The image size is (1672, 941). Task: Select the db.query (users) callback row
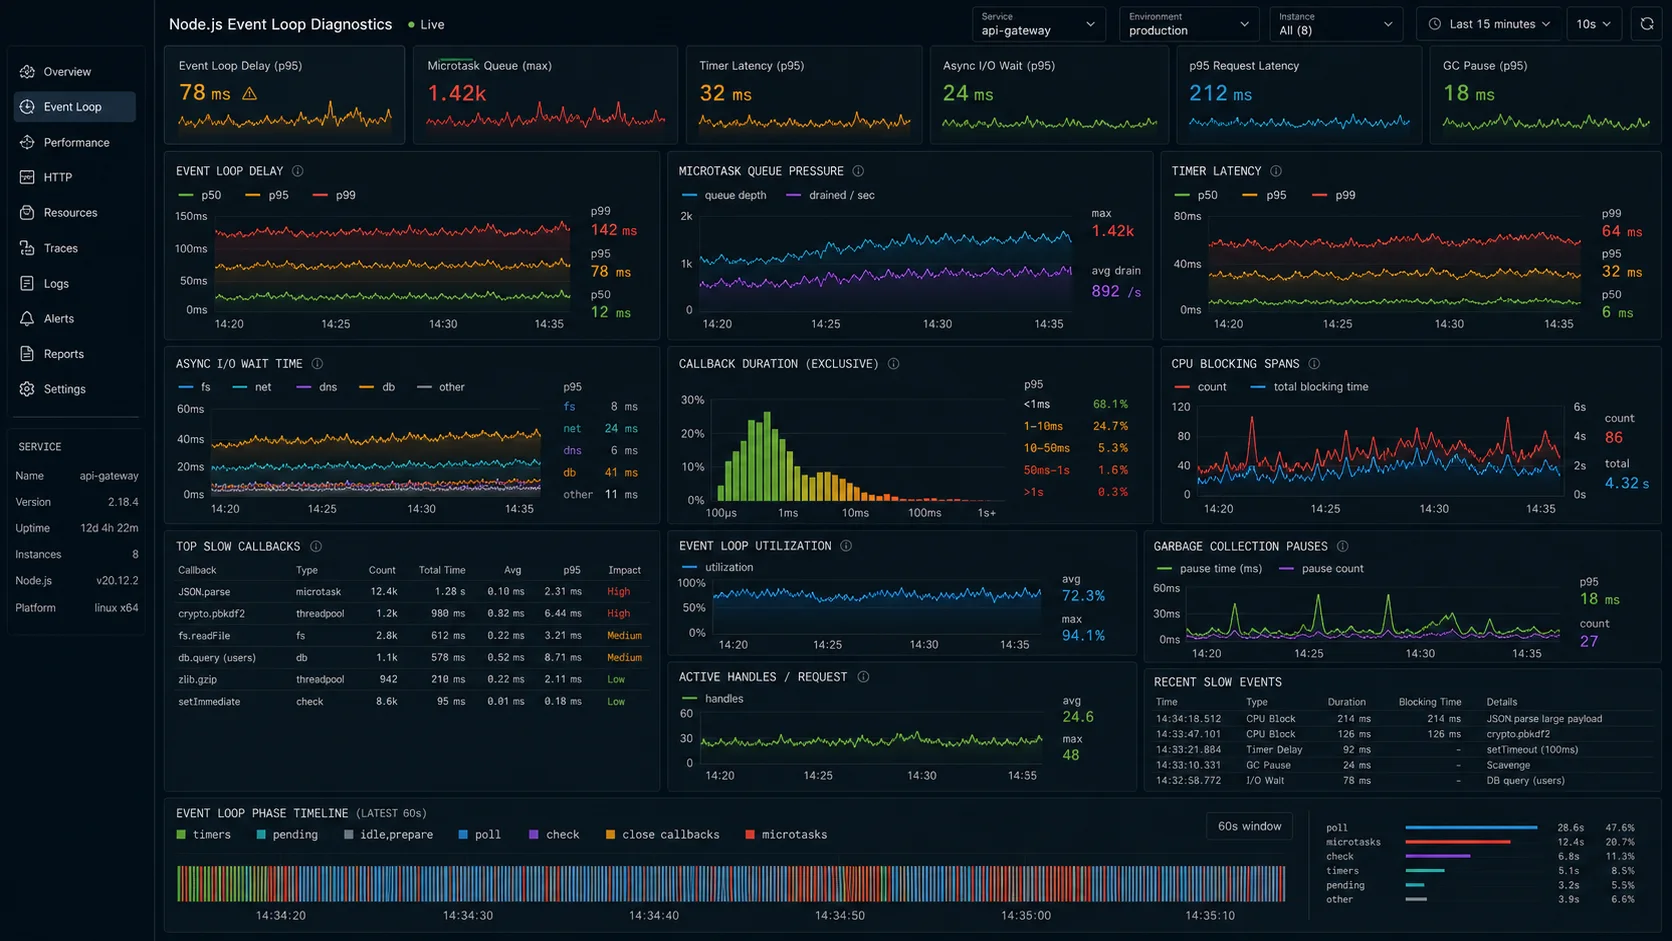(x=410, y=658)
